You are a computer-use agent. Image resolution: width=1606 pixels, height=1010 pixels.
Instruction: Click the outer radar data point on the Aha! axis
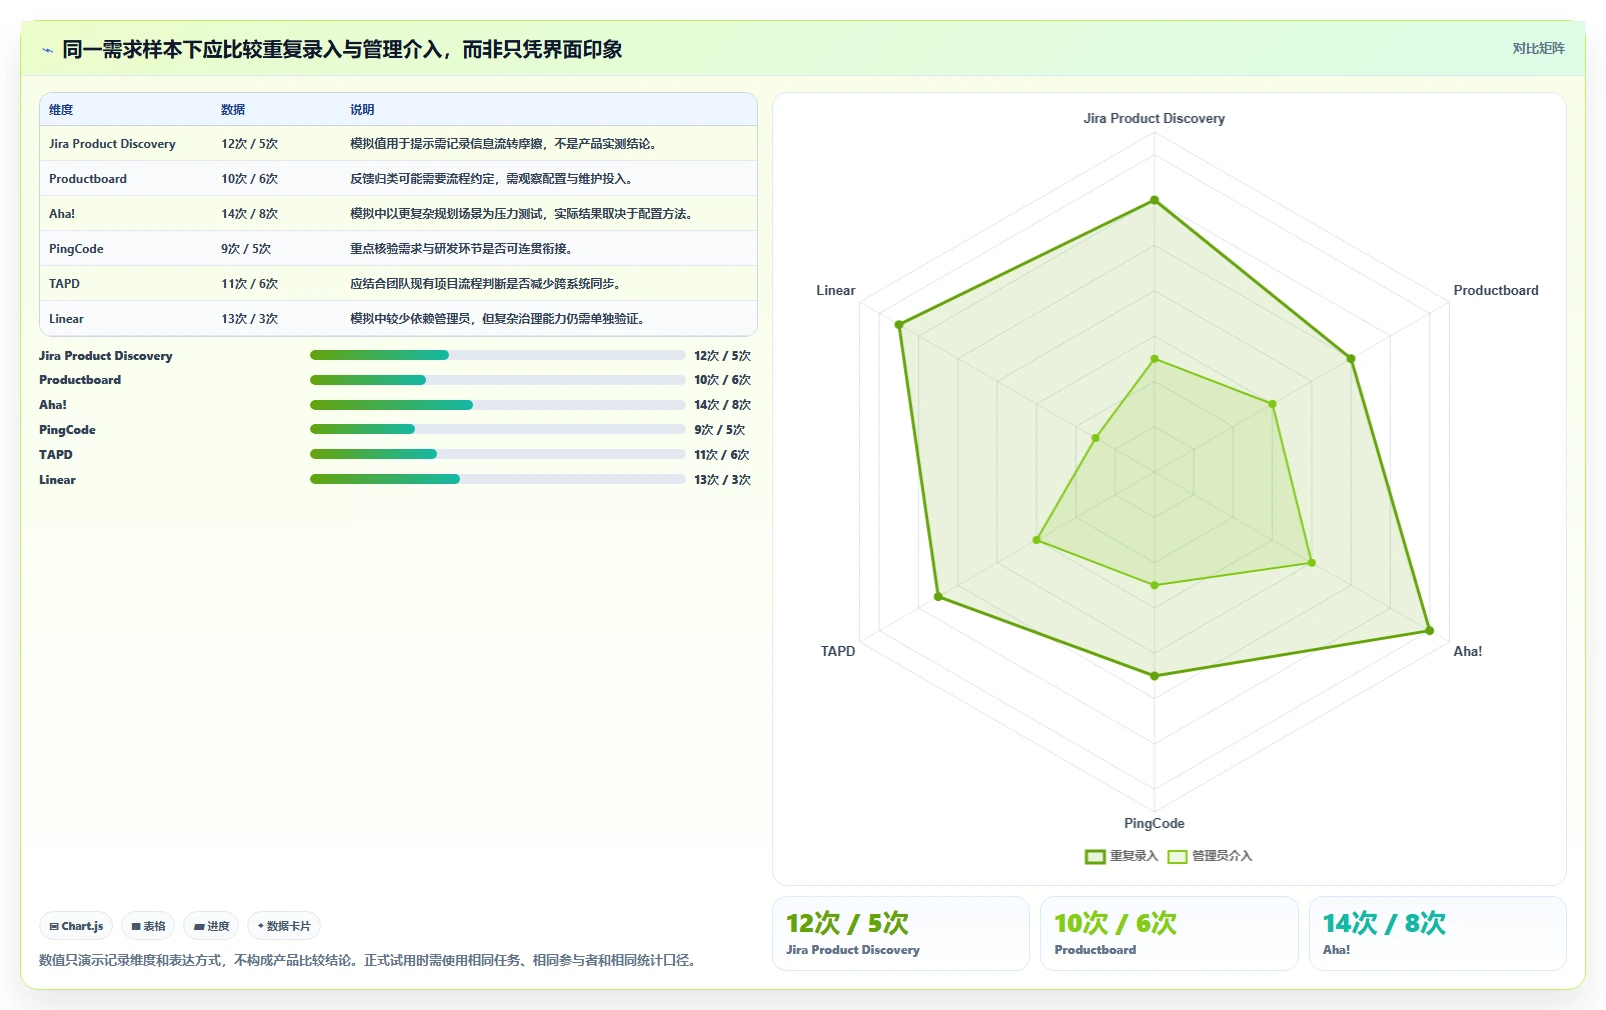coord(1429,631)
